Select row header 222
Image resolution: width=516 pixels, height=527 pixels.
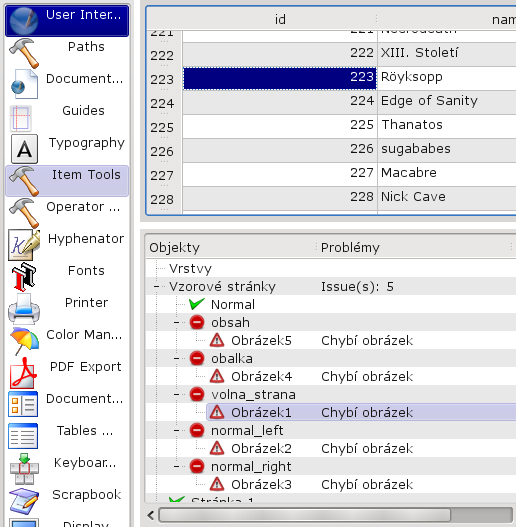[x=164, y=55]
